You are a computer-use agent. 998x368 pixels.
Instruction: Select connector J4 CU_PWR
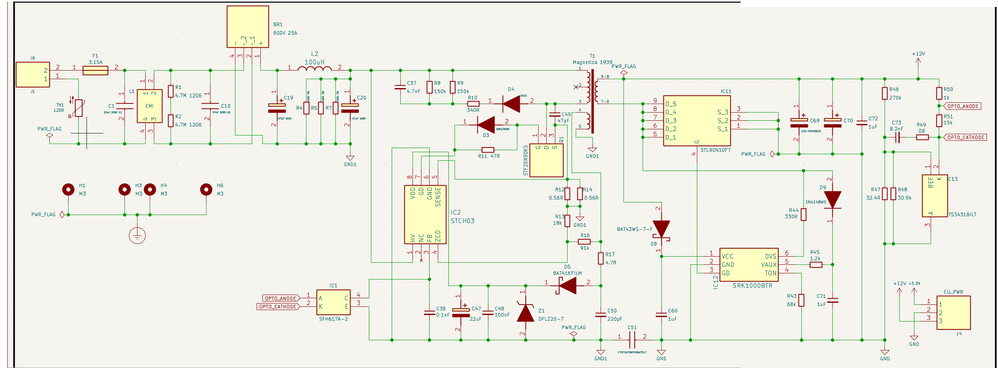point(953,312)
